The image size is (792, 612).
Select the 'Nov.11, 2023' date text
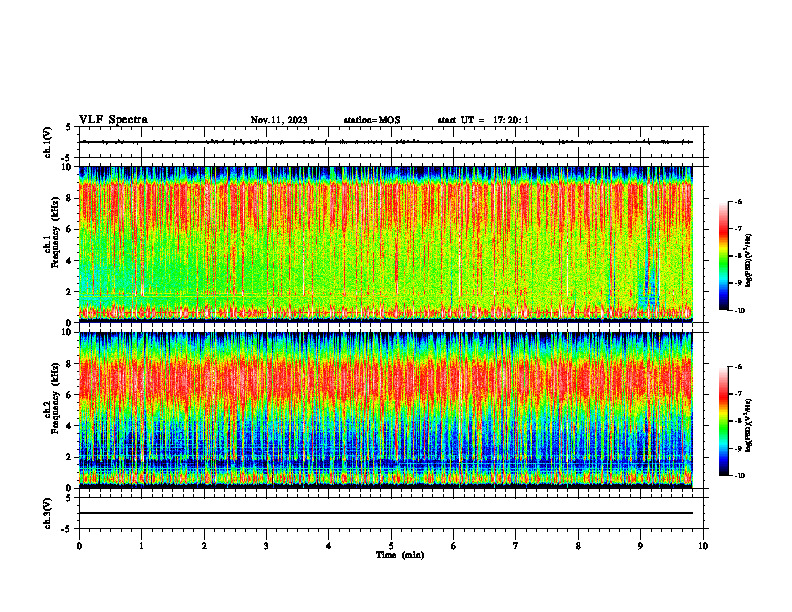(279, 120)
